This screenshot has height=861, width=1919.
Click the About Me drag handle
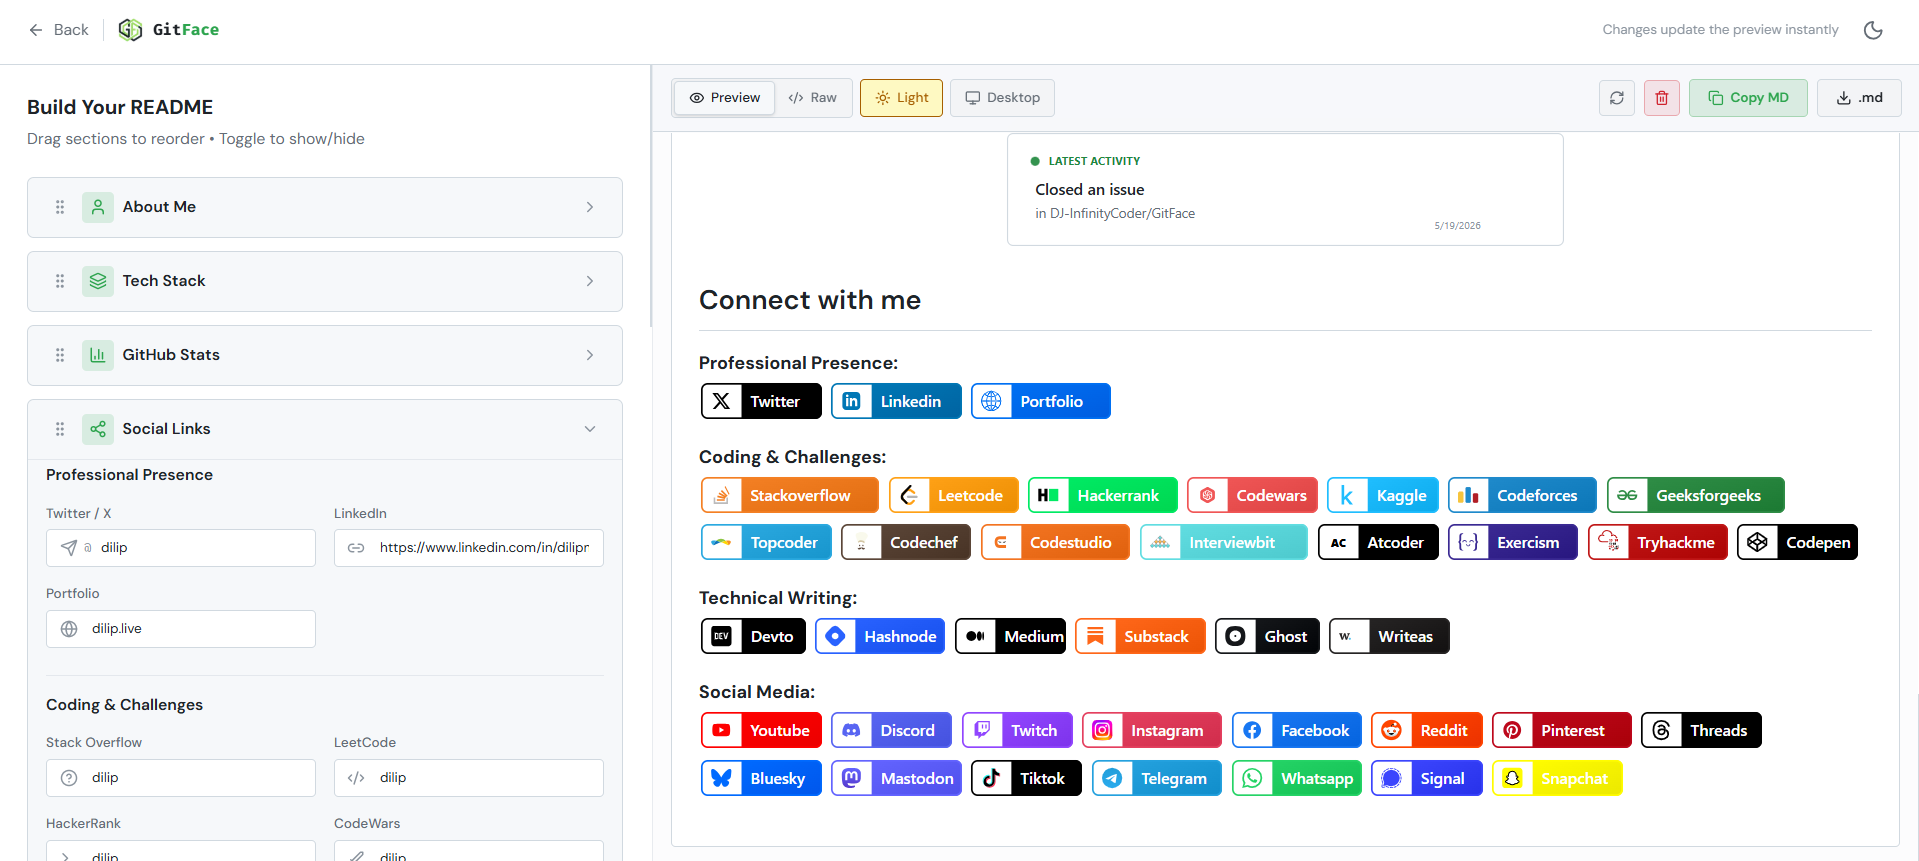pos(60,207)
